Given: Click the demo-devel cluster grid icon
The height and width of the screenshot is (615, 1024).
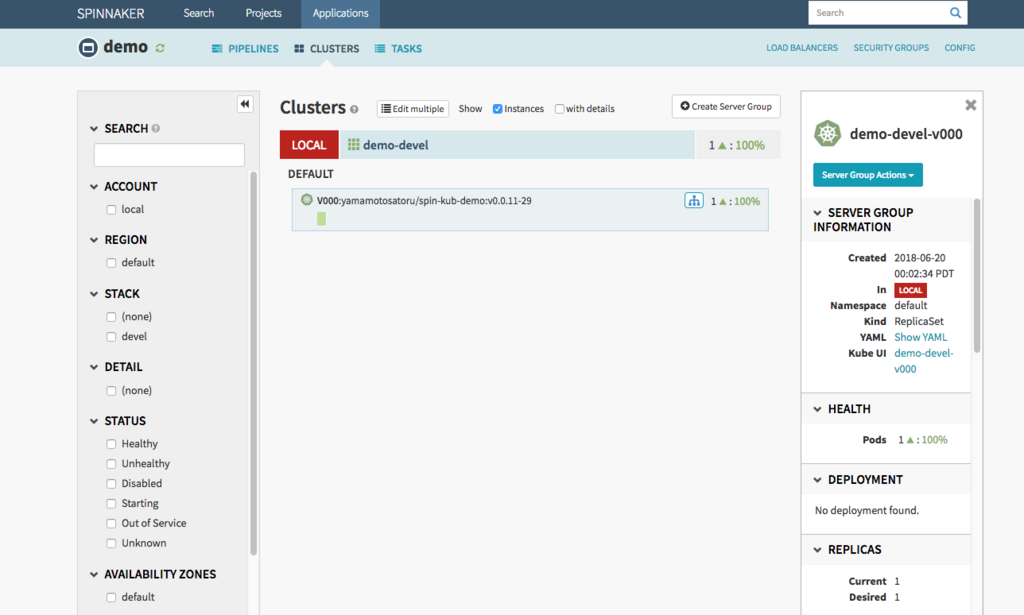Looking at the screenshot, I should point(353,144).
